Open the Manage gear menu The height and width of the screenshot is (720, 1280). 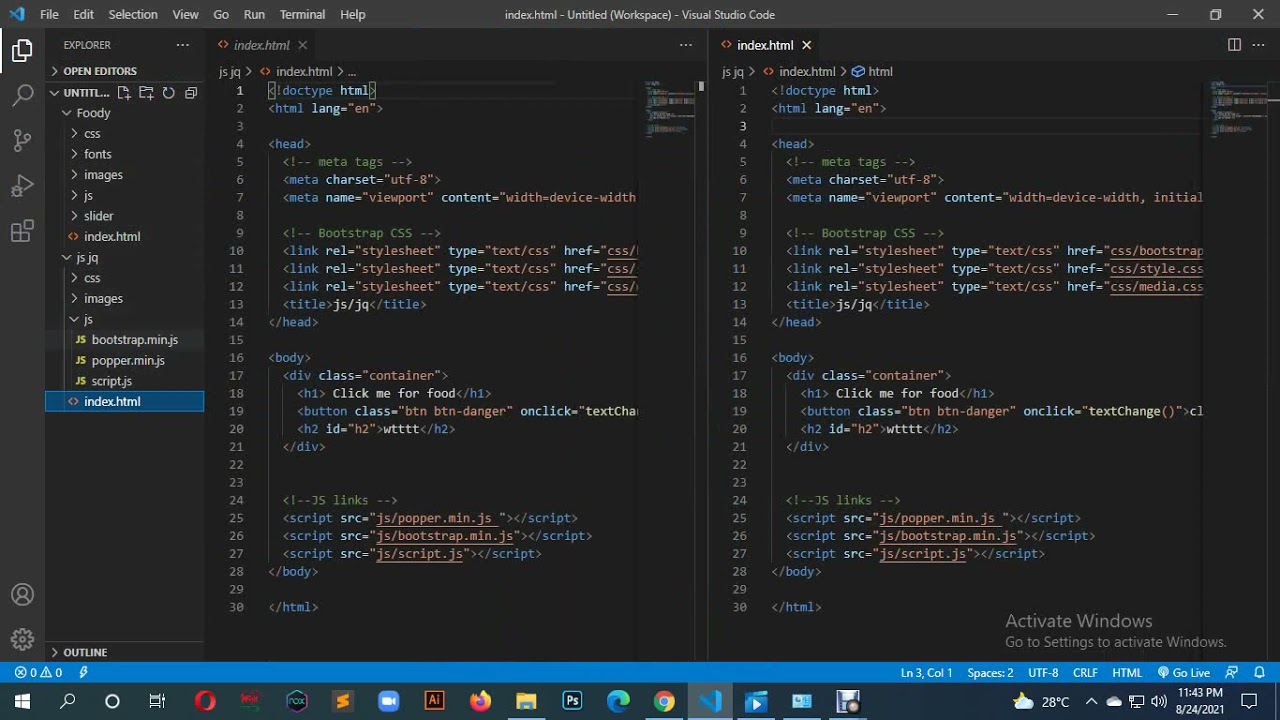pos(22,640)
